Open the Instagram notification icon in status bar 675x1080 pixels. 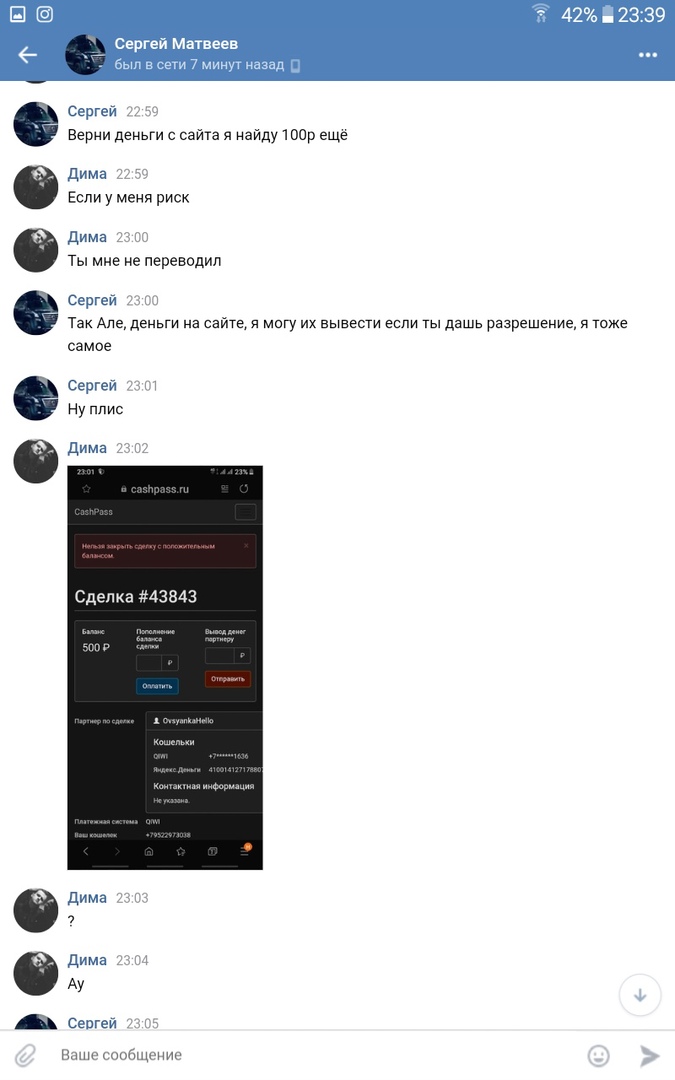tap(45, 14)
